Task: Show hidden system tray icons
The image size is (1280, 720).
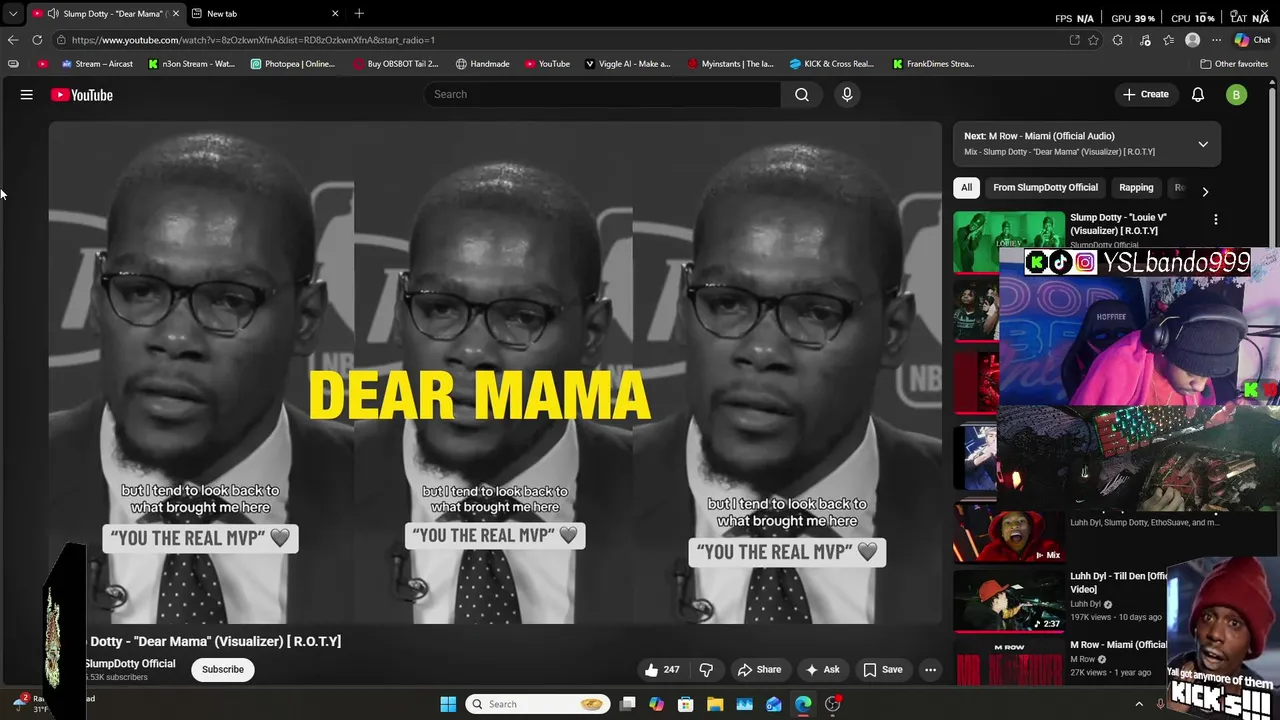Action: [x=1138, y=704]
